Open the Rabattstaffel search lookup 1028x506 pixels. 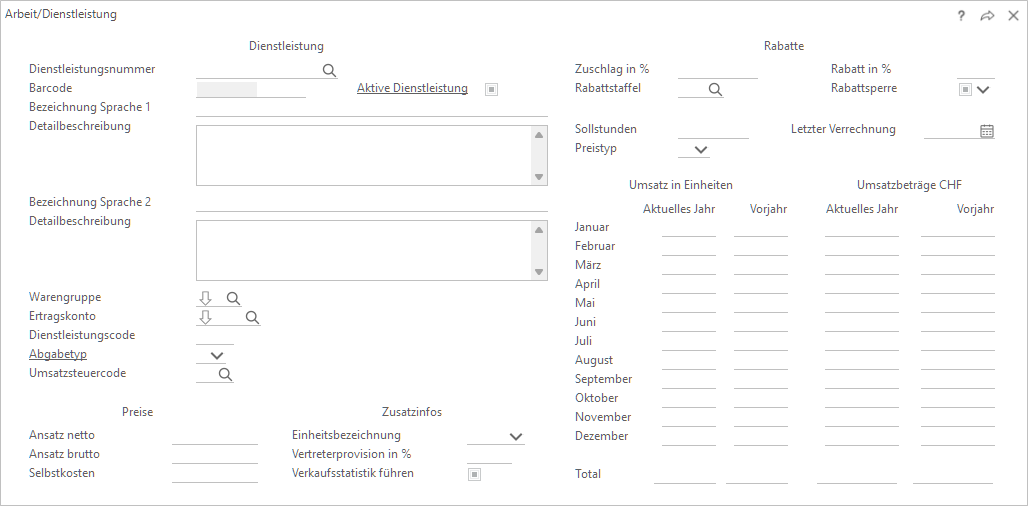click(715, 89)
